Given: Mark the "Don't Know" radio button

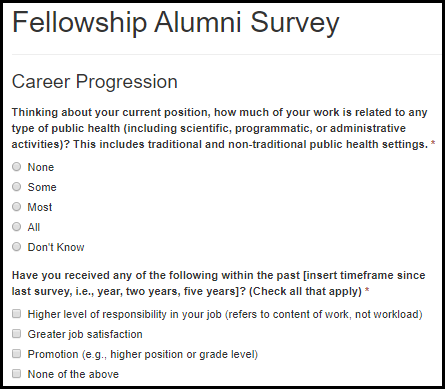Looking at the screenshot, I should (16, 247).
